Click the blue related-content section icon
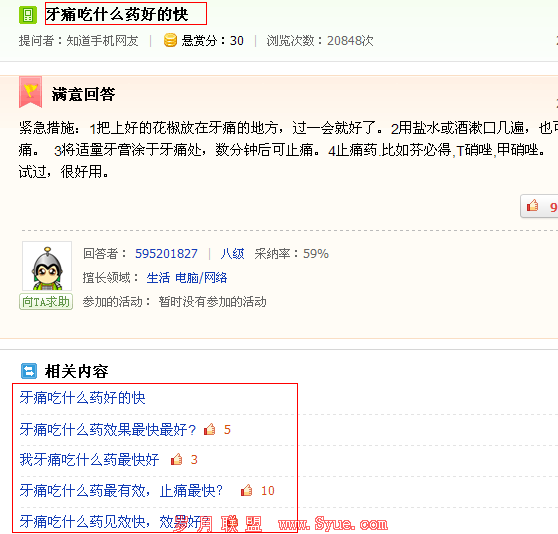The image size is (558, 534). [x=29, y=371]
